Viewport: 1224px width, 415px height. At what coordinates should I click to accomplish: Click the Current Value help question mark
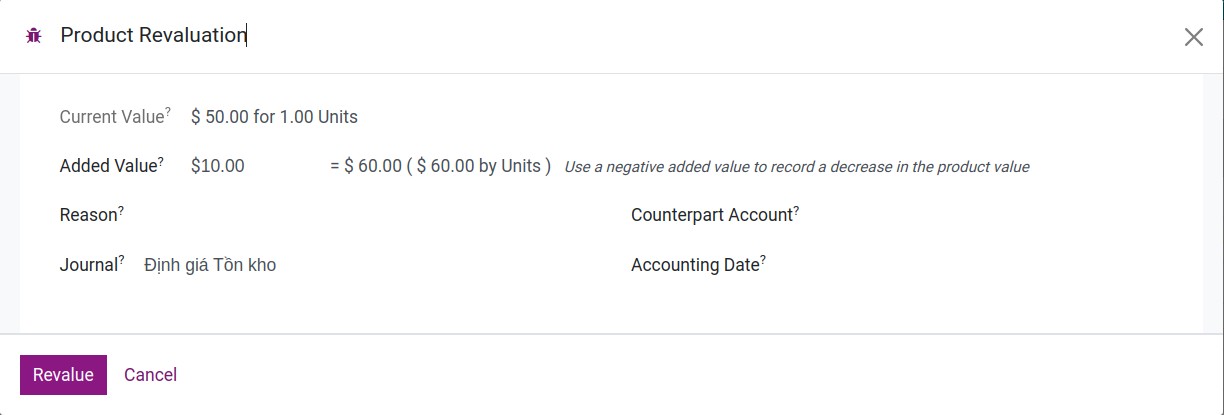tap(167, 111)
